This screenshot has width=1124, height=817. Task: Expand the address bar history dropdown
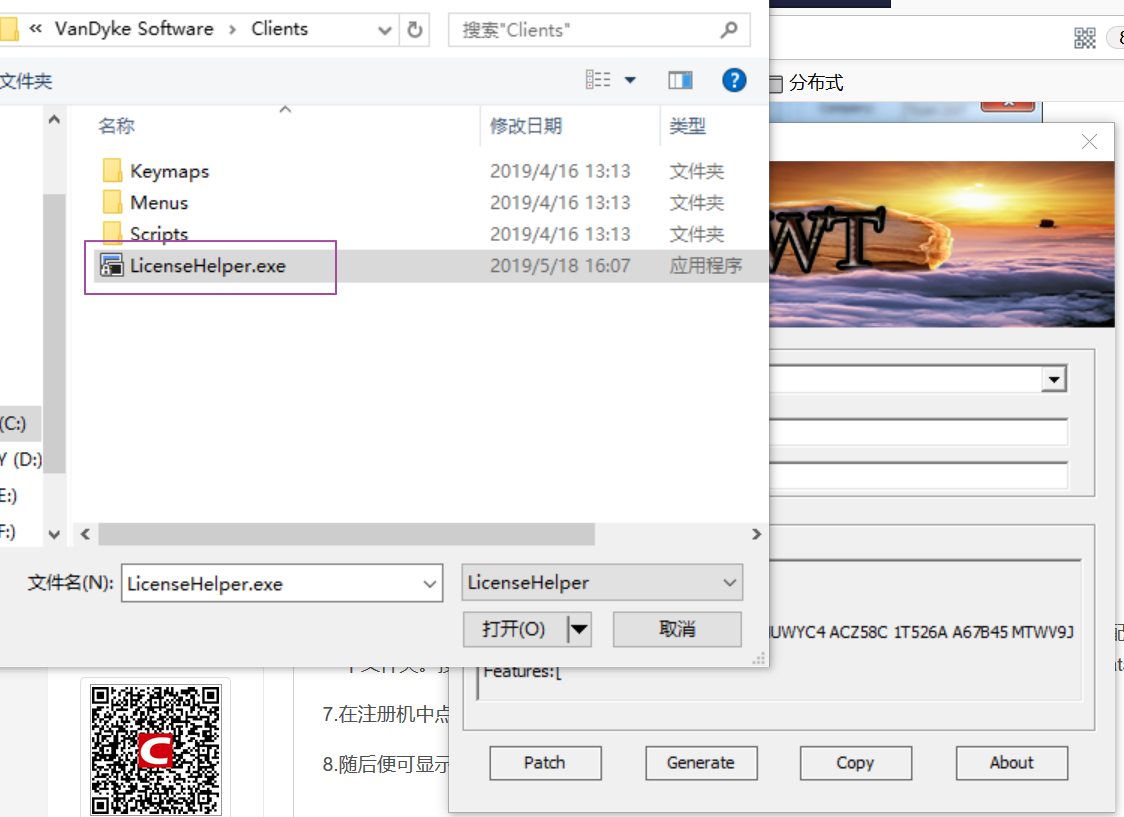(387, 30)
